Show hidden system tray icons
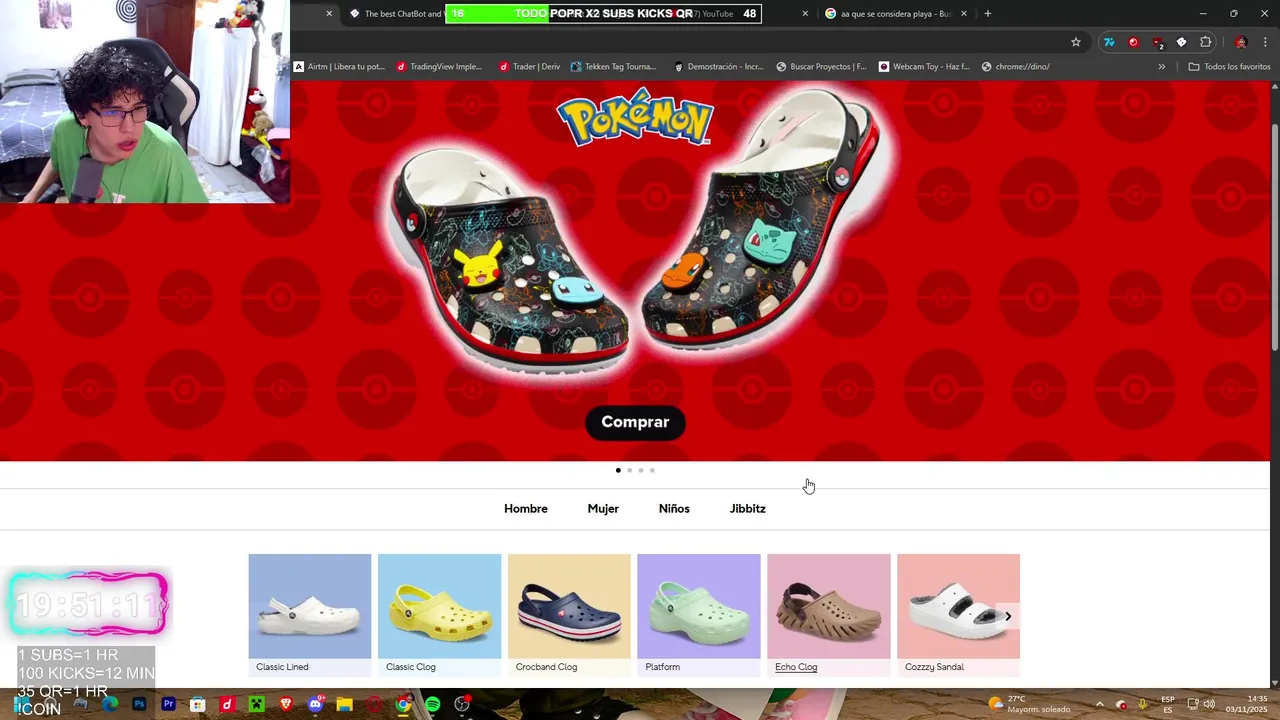 coord(1099,704)
